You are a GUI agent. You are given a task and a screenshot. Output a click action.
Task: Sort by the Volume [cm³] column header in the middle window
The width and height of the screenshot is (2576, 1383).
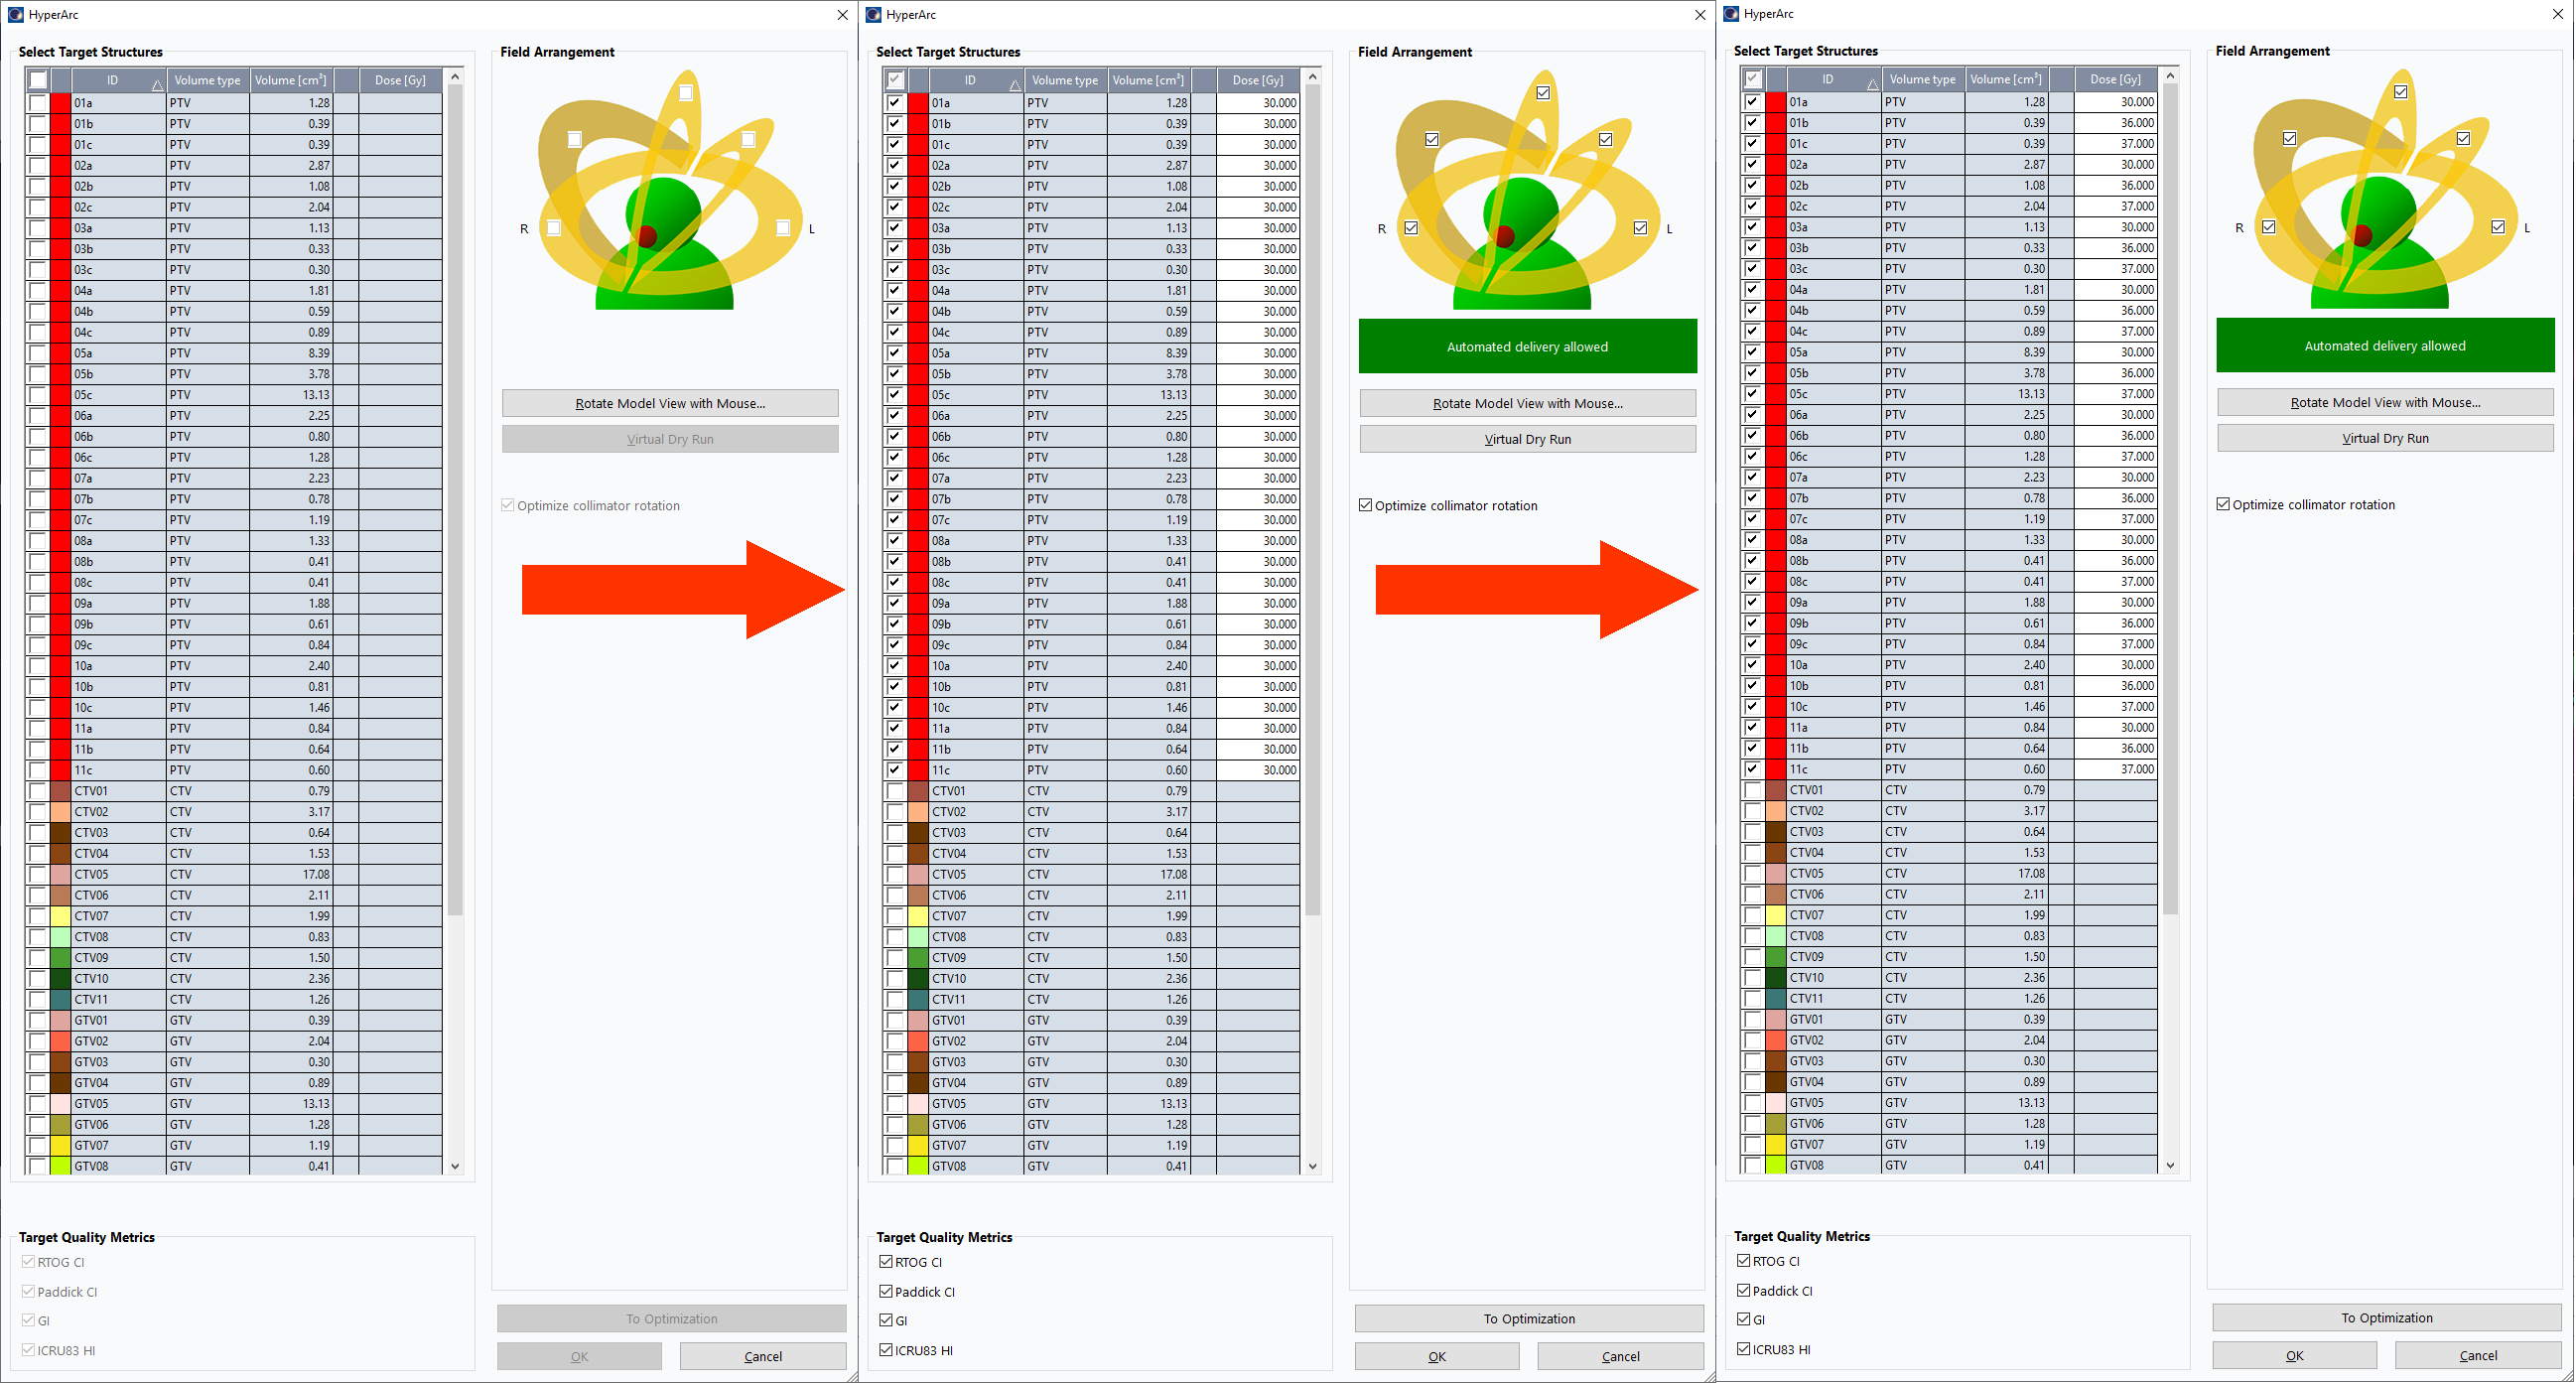click(x=1148, y=80)
